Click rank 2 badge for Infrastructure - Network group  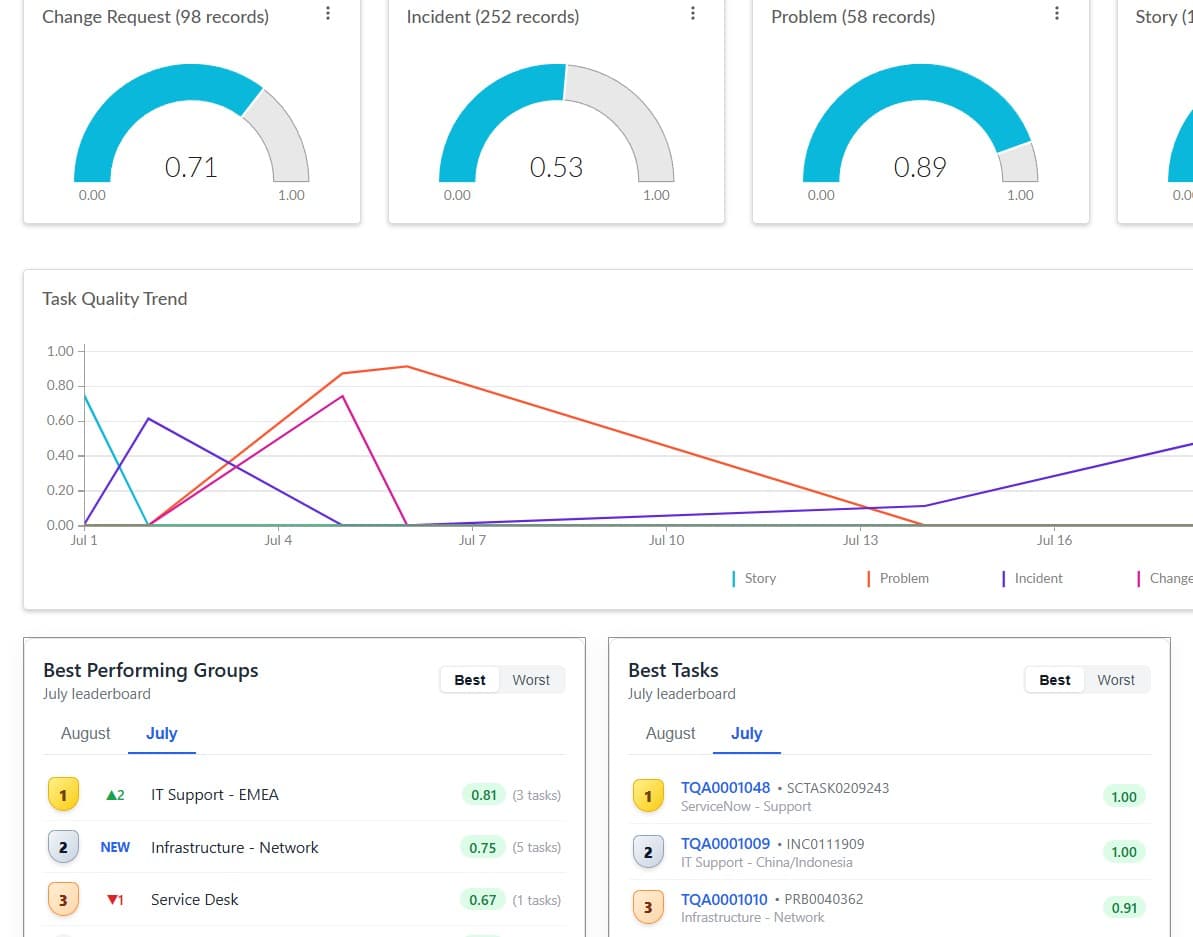coord(63,847)
